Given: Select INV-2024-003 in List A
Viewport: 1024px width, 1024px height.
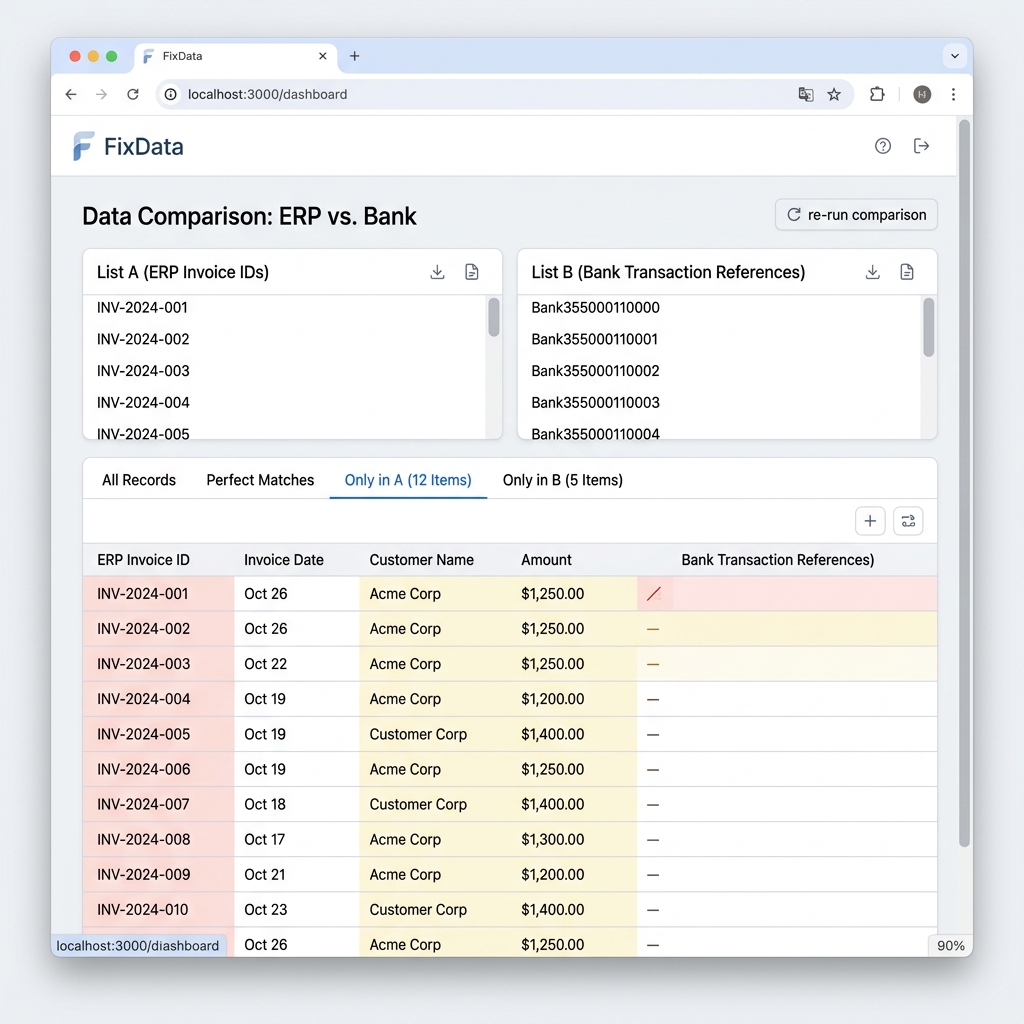Looking at the screenshot, I should pos(143,371).
